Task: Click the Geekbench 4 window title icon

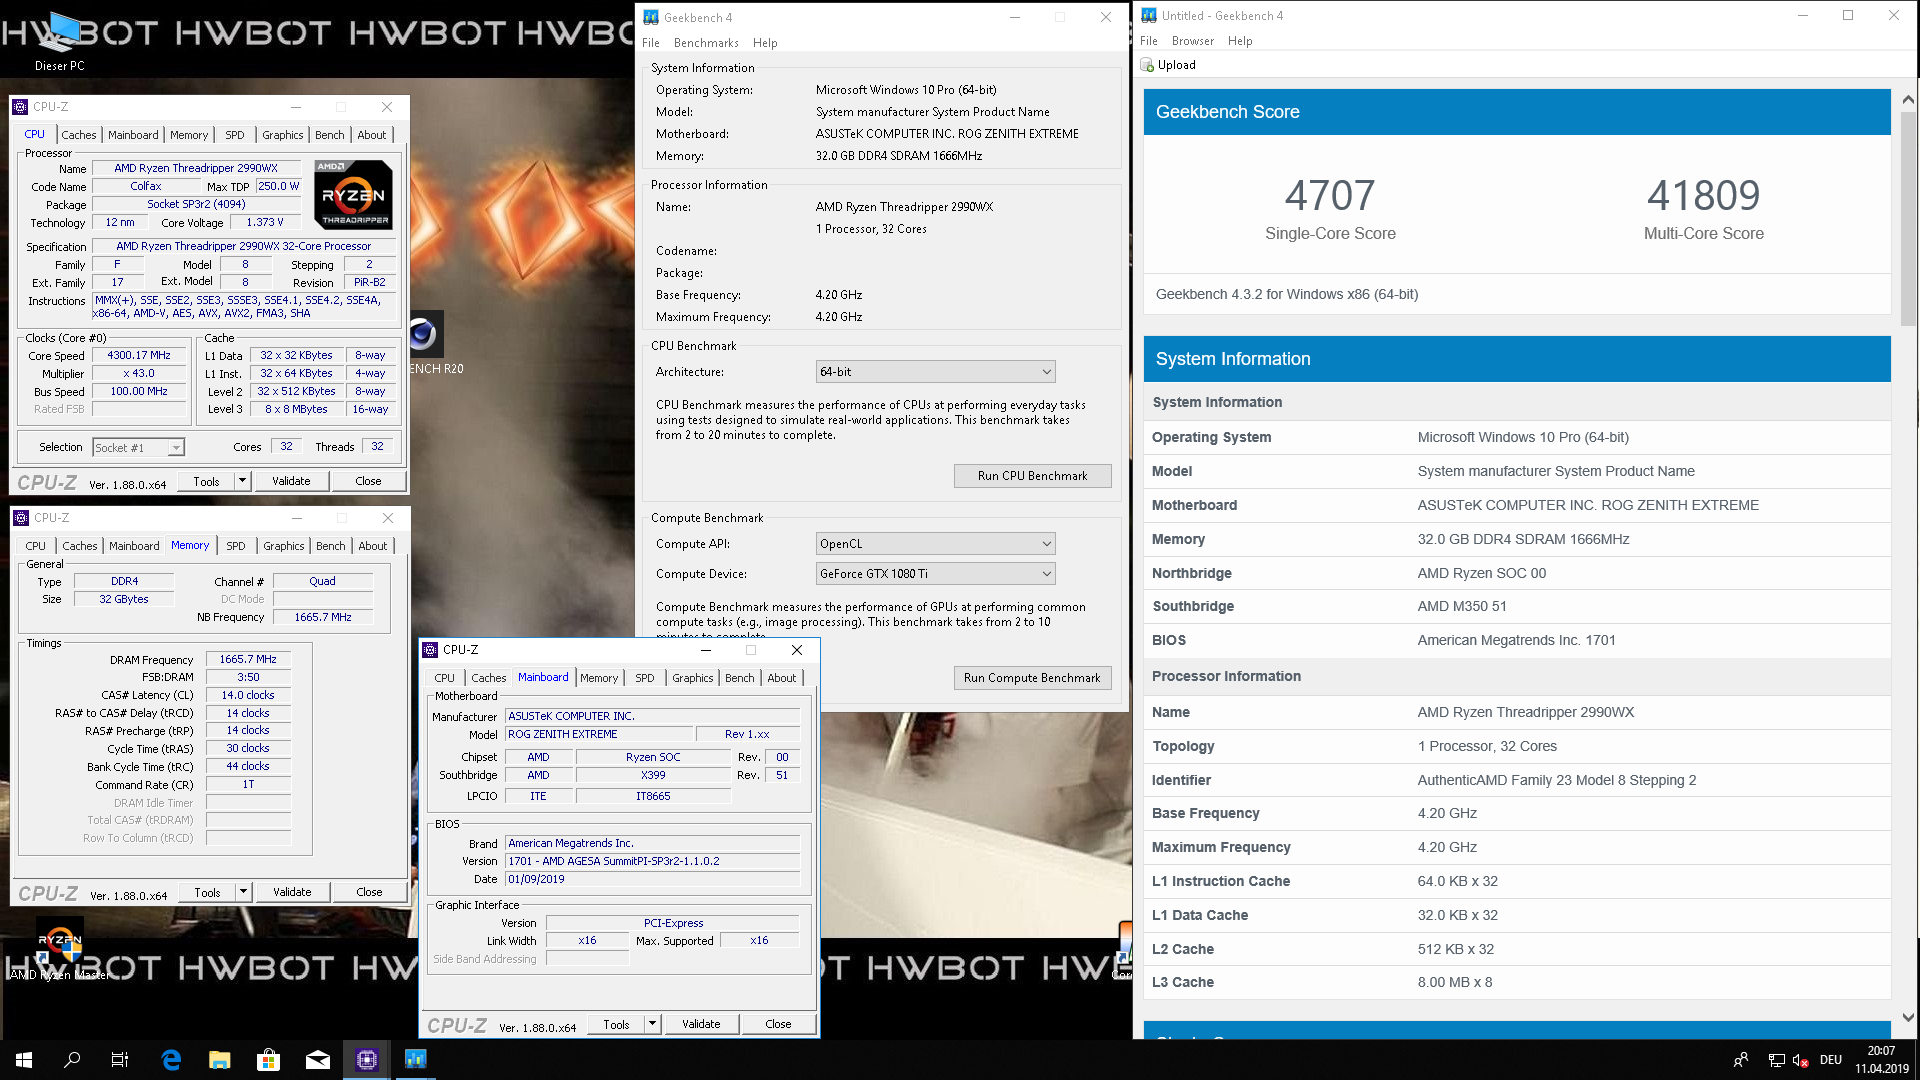Action: point(651,17)
